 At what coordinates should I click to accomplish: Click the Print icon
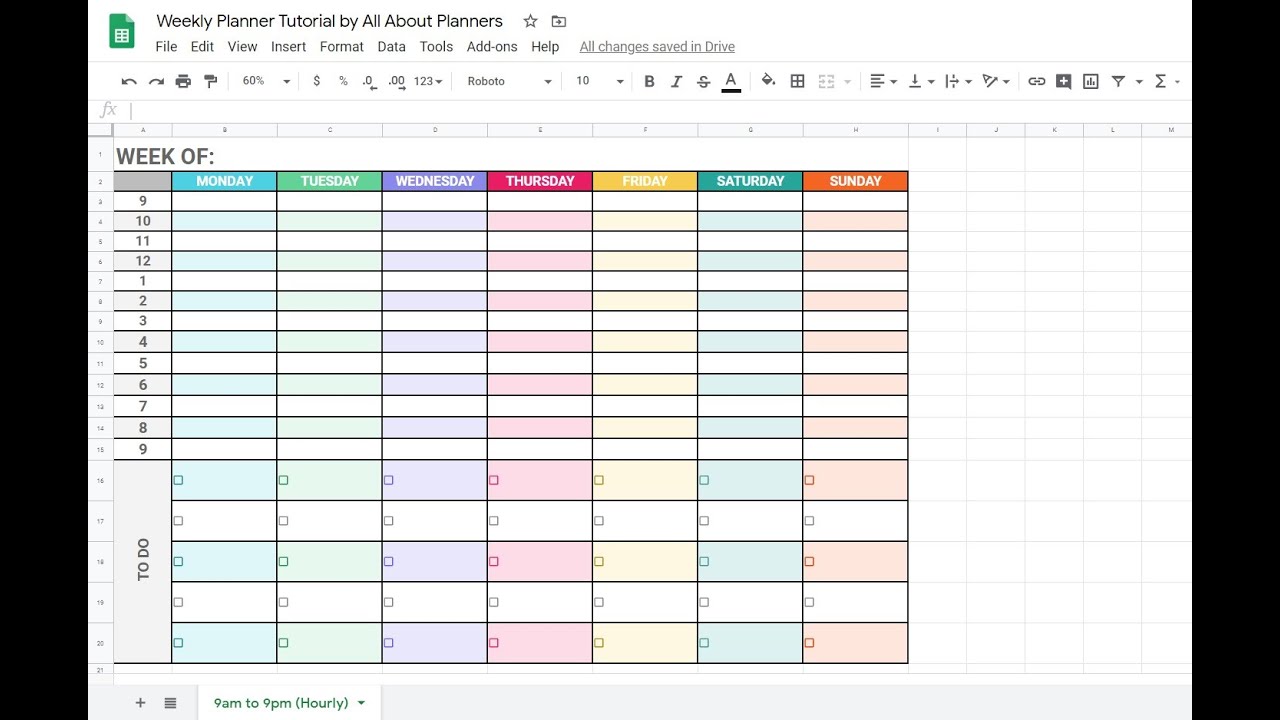pyautogui.click(x=183, y=81)
